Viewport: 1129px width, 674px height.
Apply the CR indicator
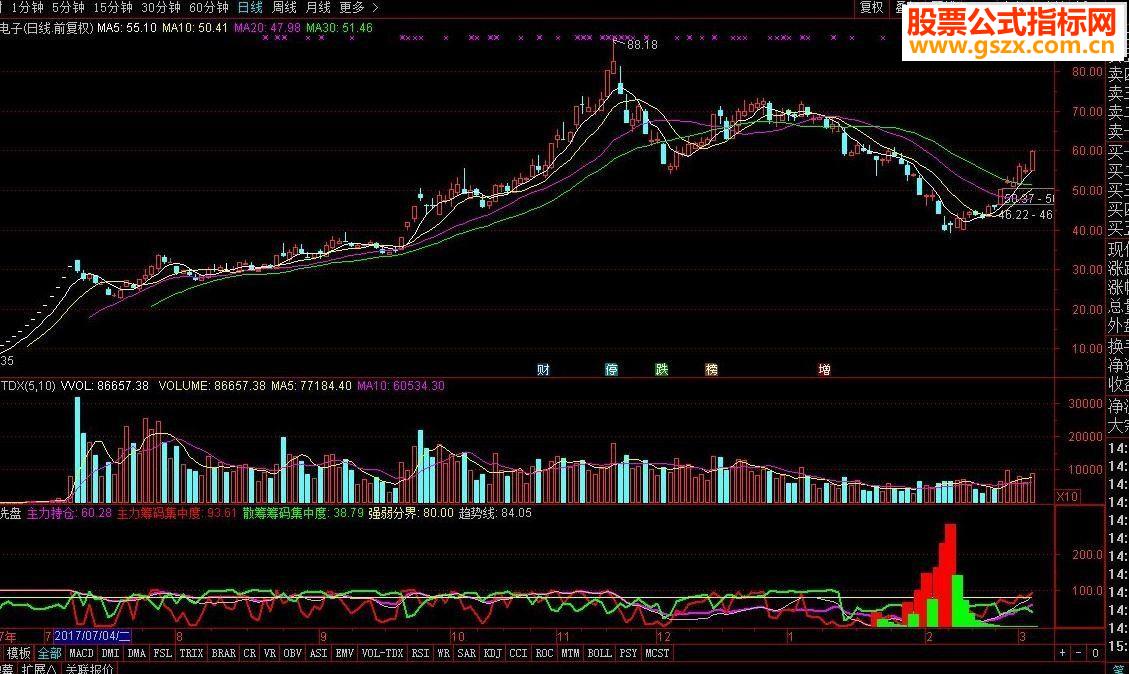tap(249, 653)
